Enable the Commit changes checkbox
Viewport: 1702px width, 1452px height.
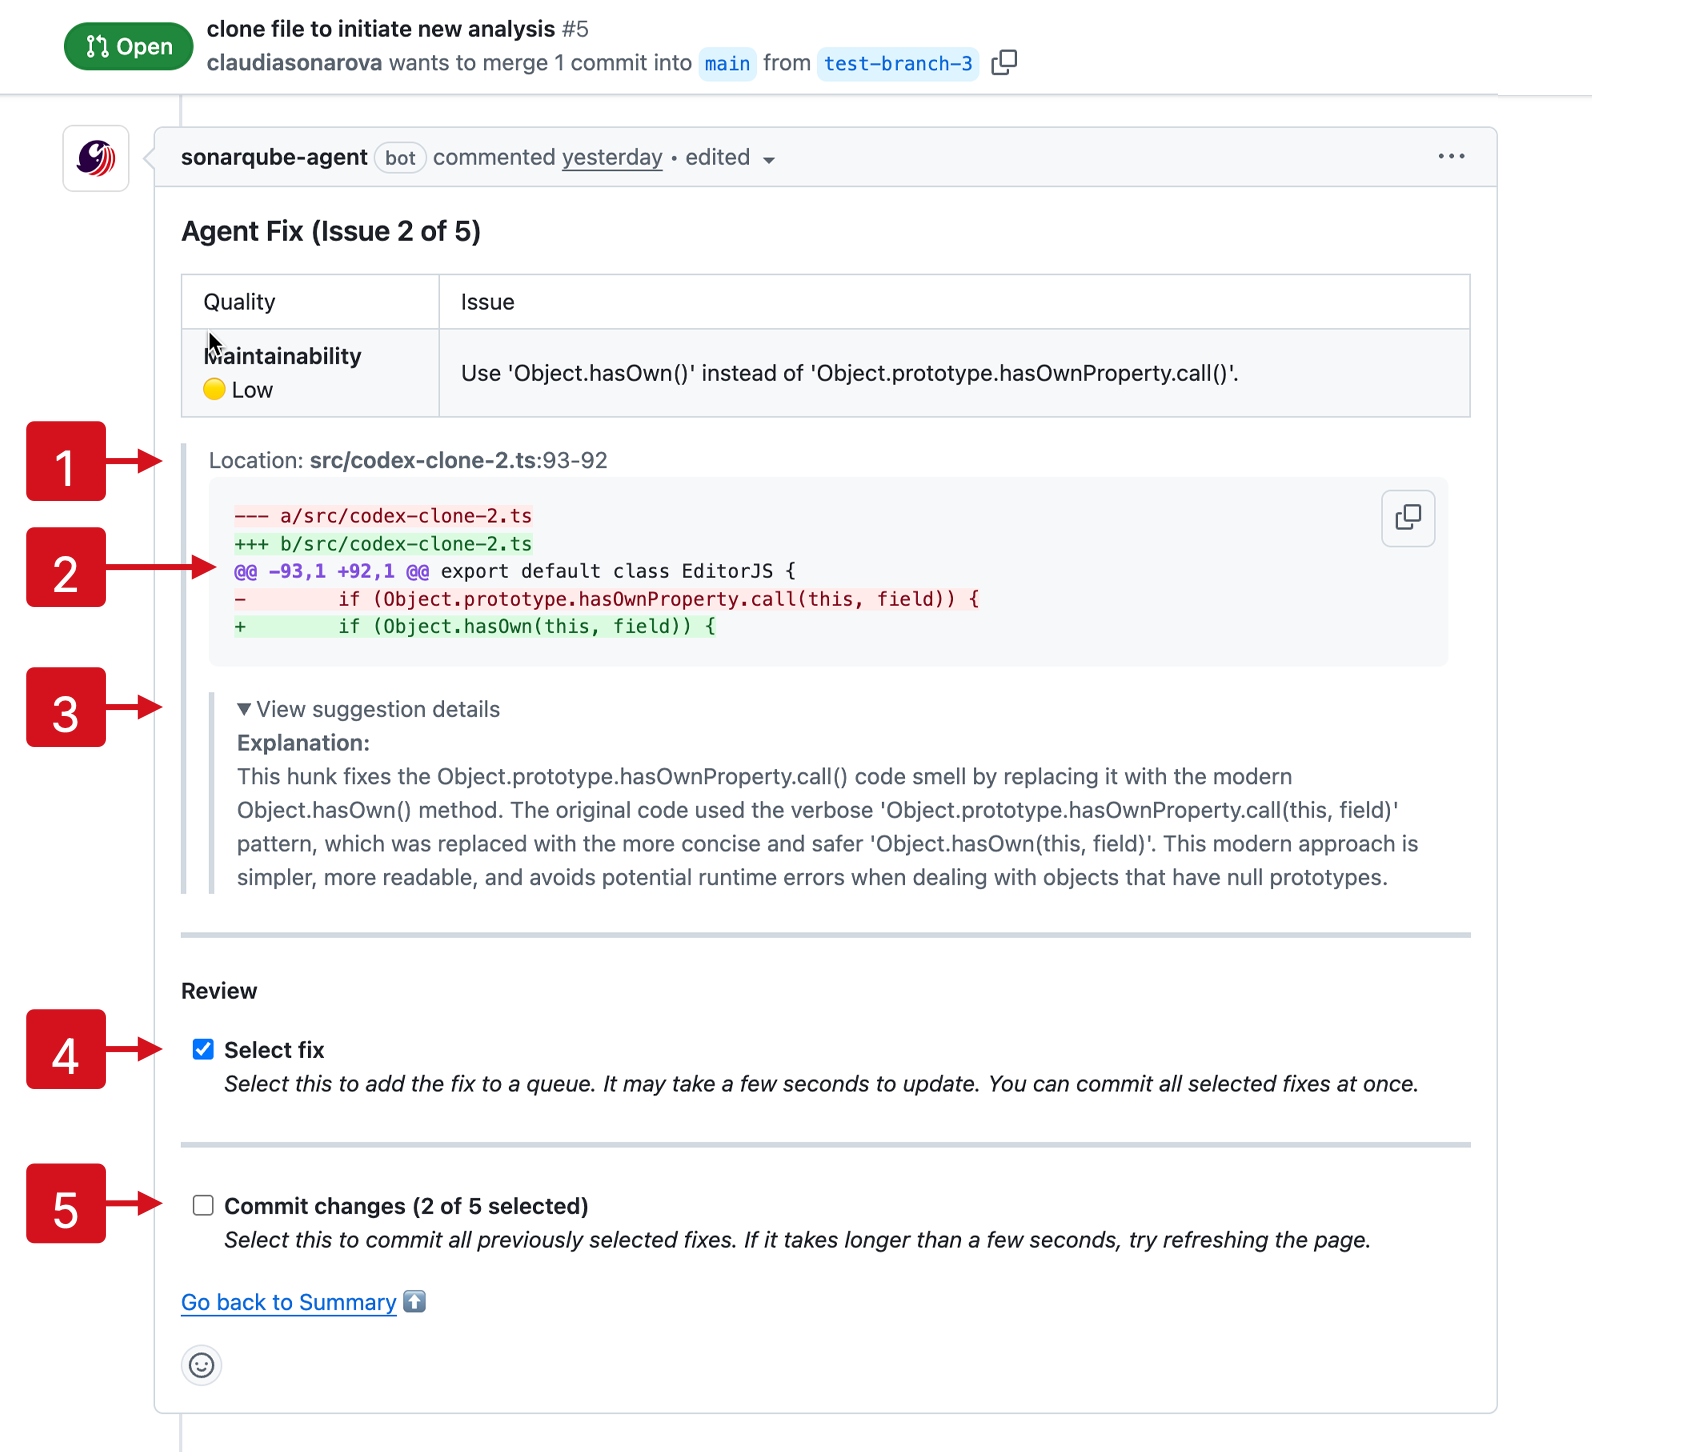coord(202,1205)
